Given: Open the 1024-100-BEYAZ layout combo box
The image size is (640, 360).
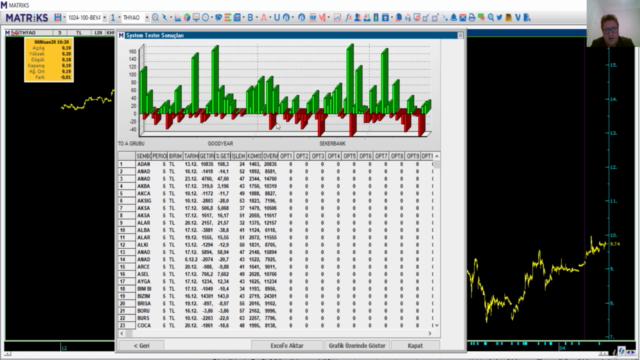Looking at the screenshot, I should [87, 18].
